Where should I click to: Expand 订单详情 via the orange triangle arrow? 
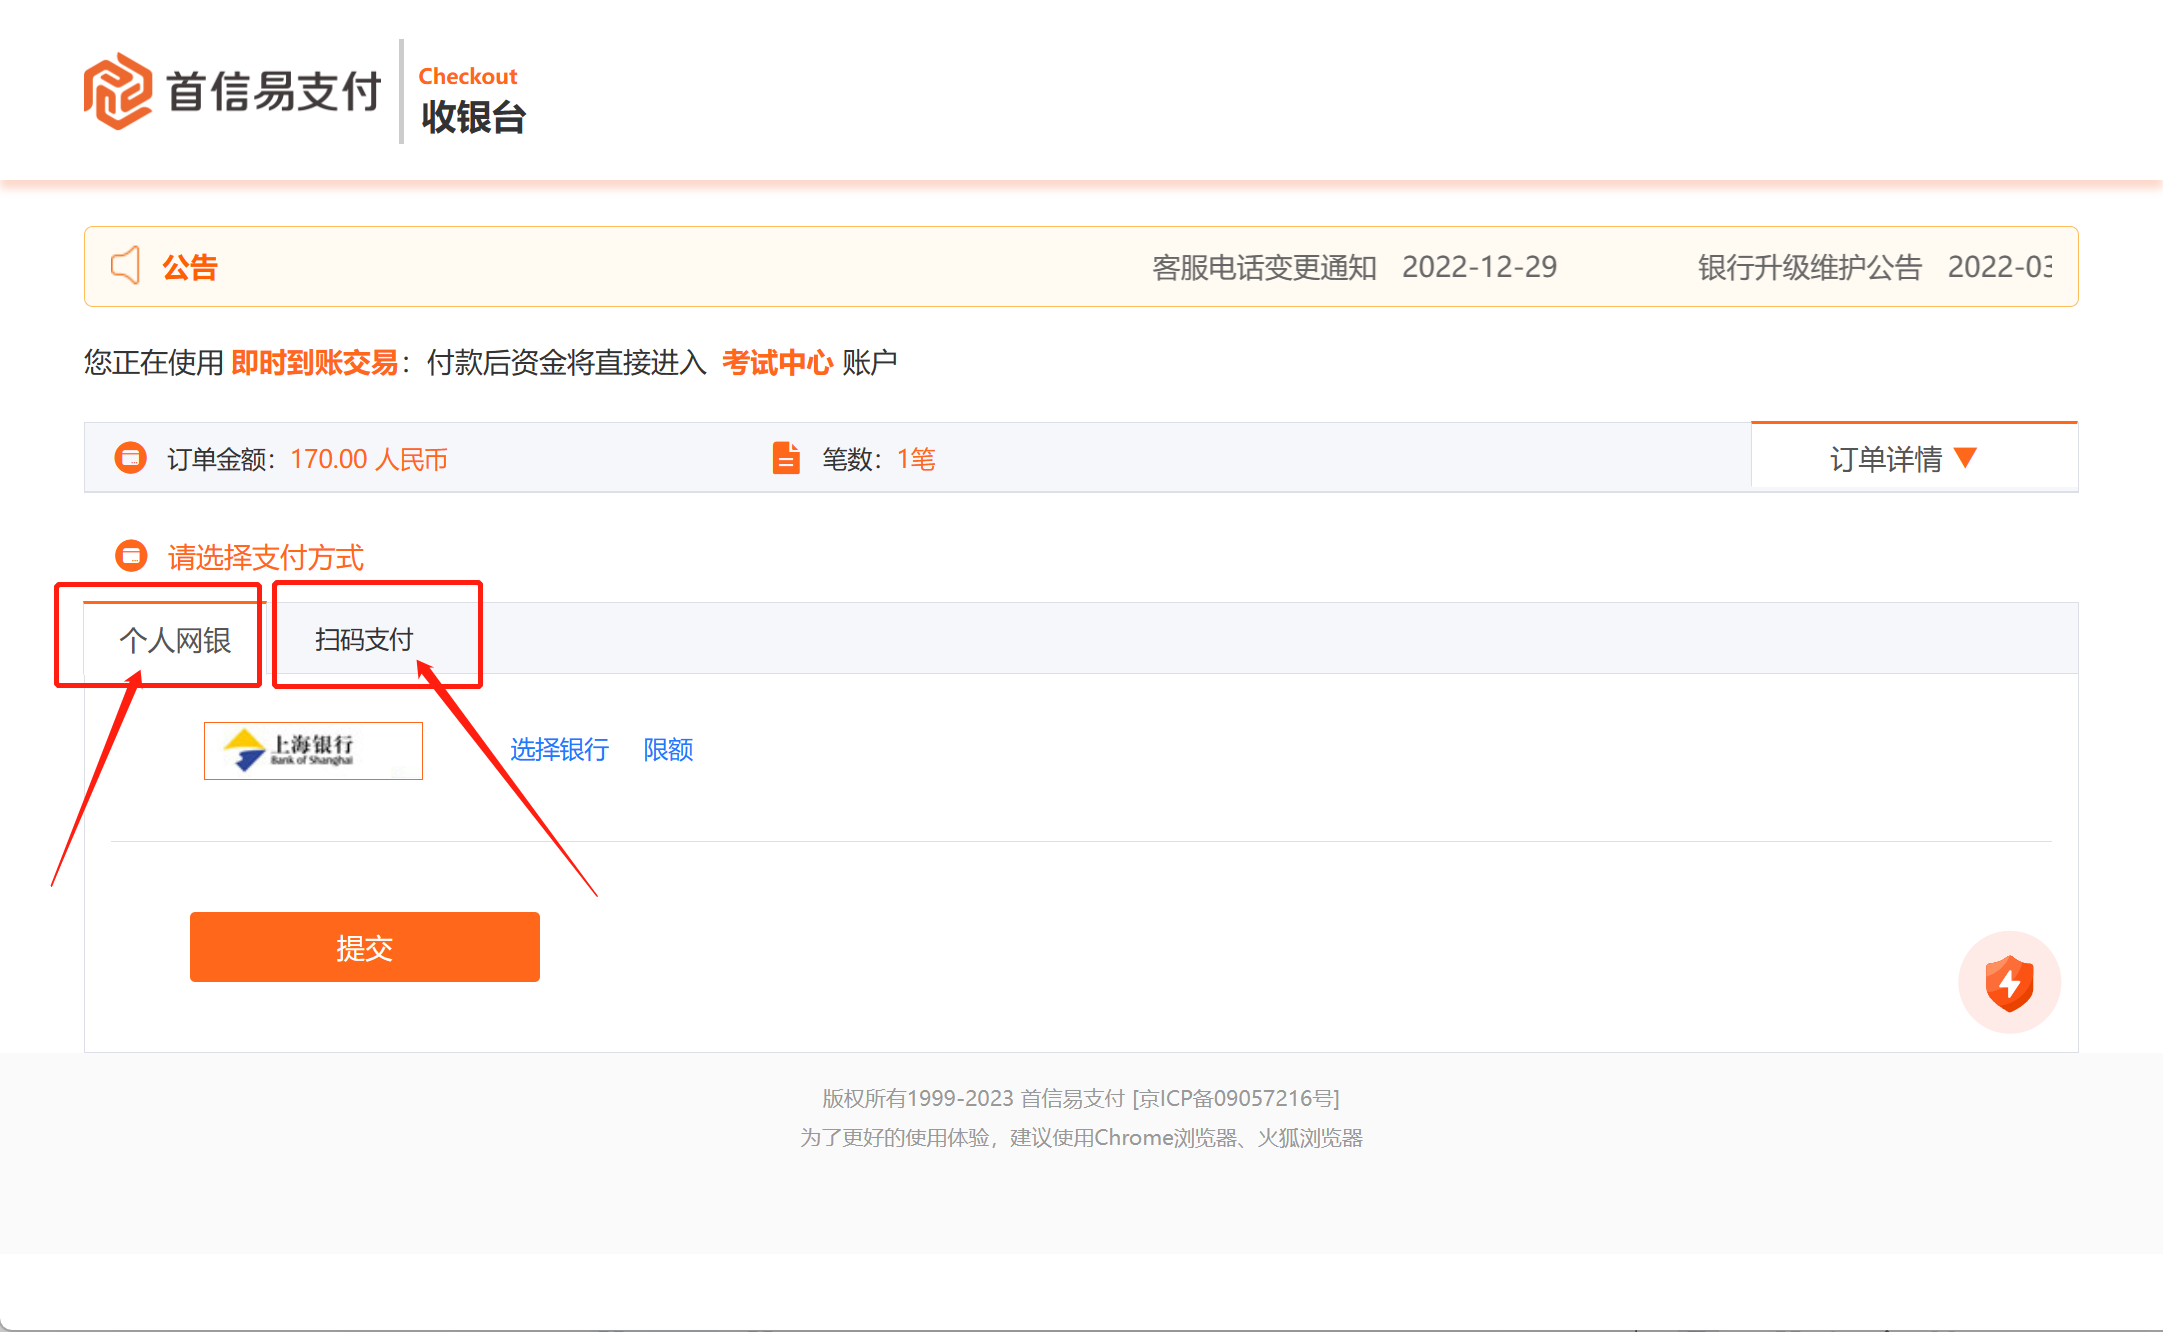point(1965,458)
